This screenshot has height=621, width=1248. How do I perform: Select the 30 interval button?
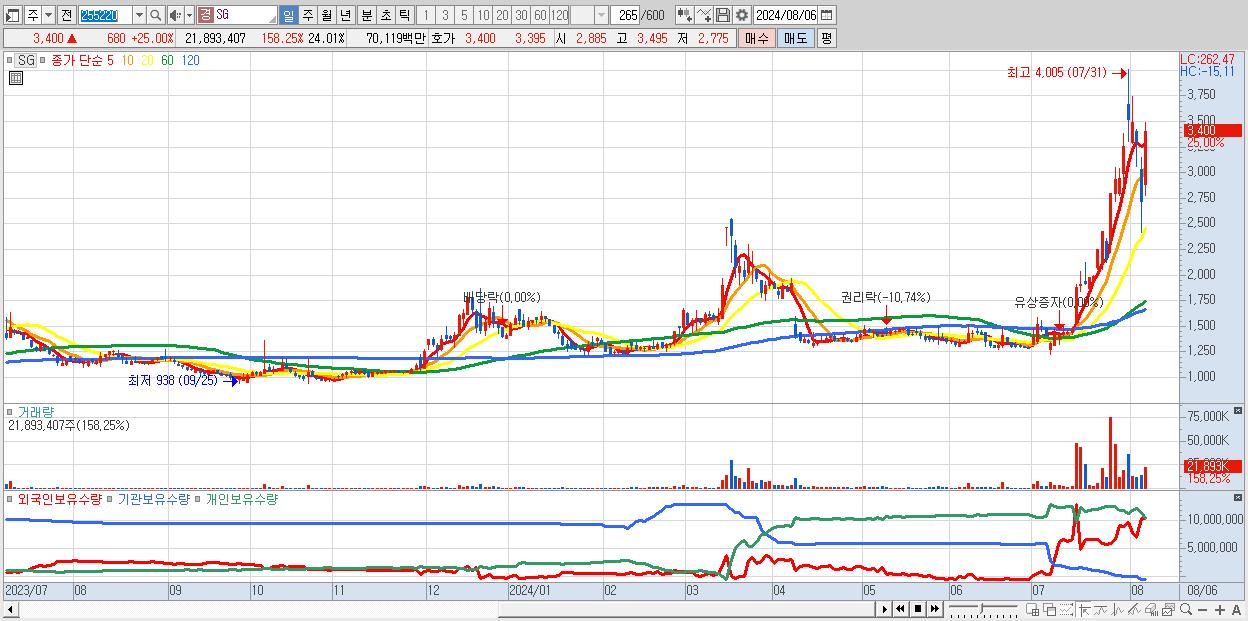tap(521, 15)
